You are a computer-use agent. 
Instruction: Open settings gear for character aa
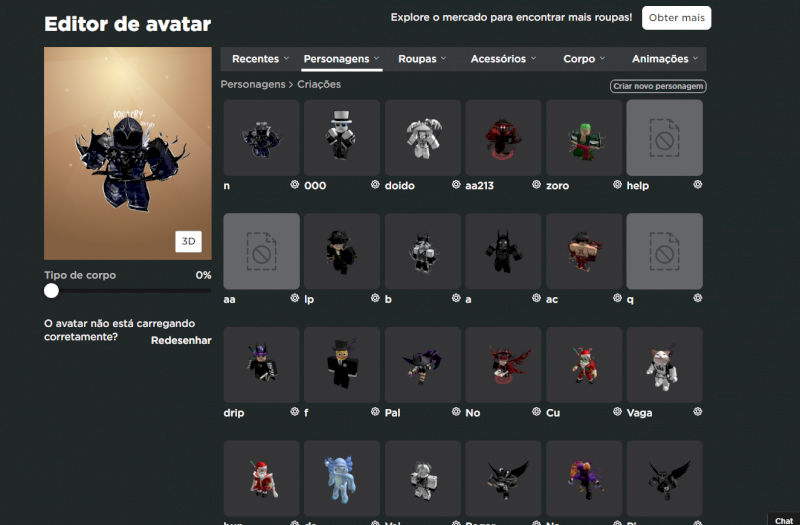[294, 298]
